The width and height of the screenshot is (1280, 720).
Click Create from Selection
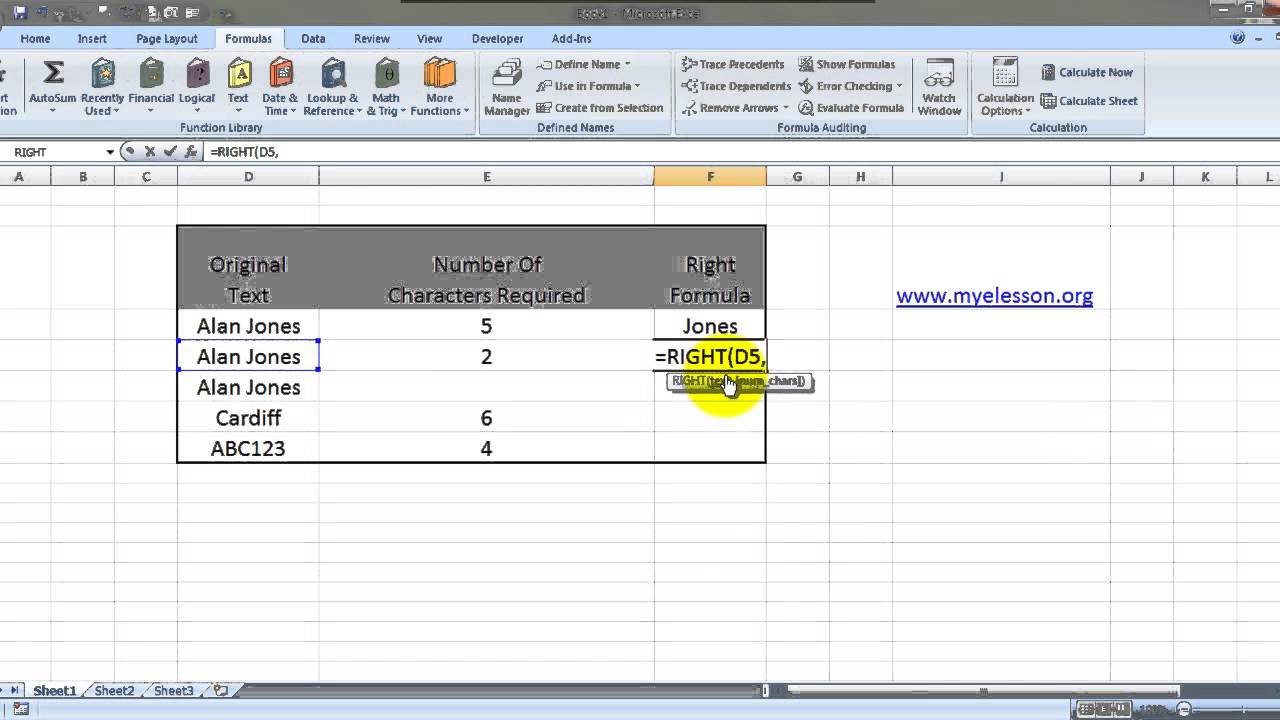tap(600, 108)
